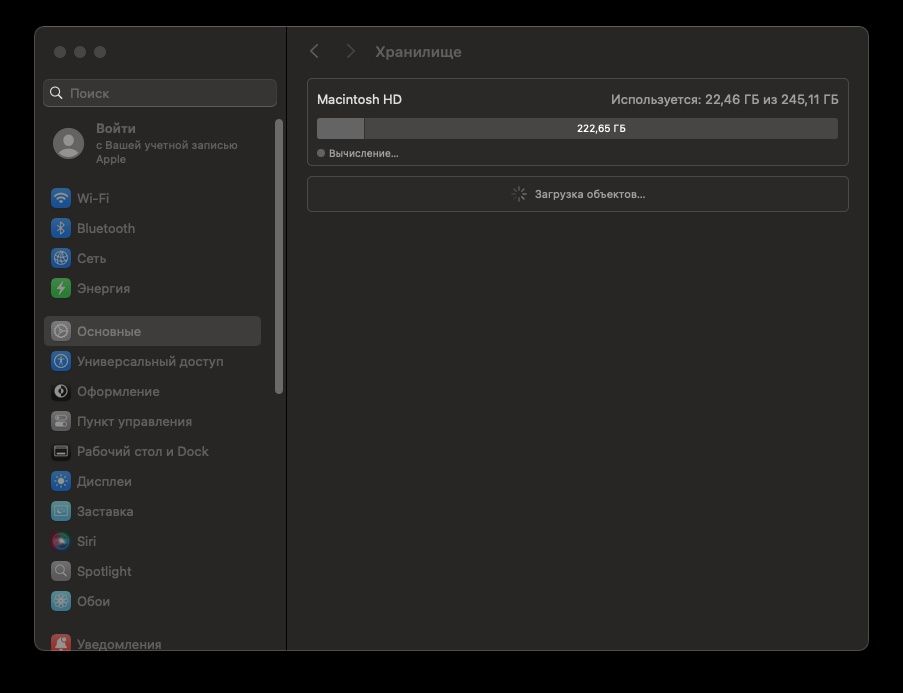This screenshot has height=693, width=903.
Task: Click the Вычисление… label
Action: tap(363, 153)
